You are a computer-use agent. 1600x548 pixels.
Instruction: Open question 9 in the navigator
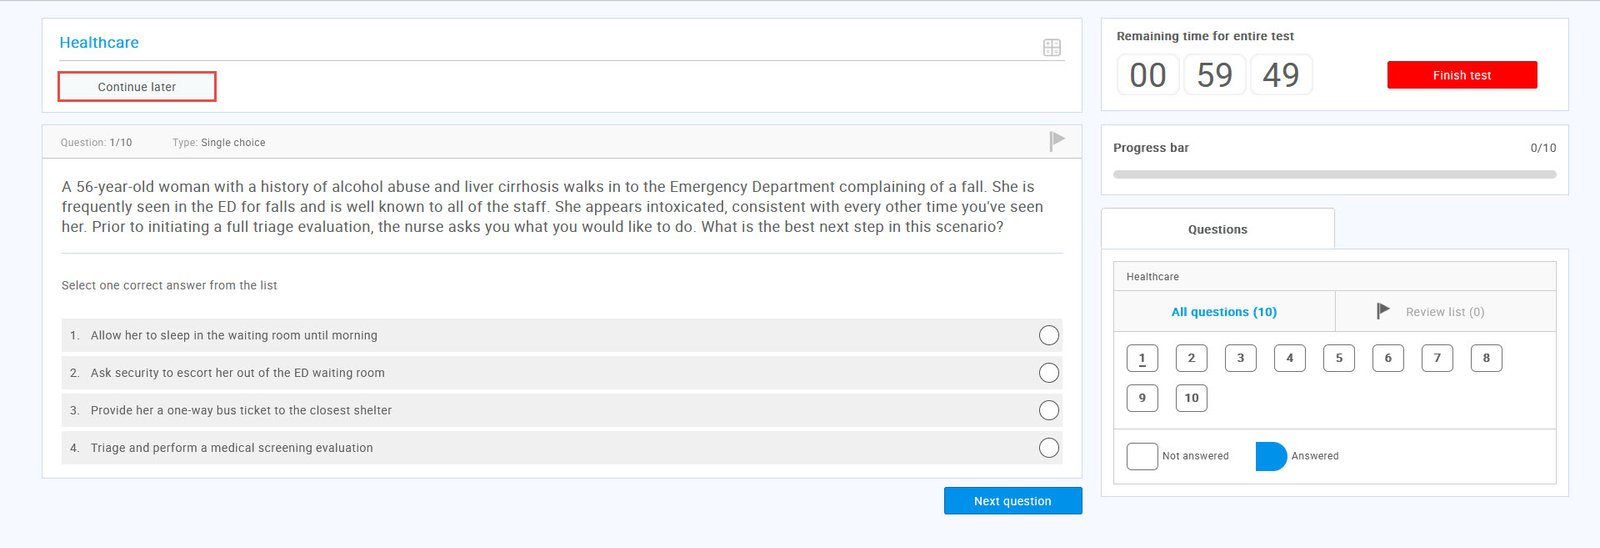click(1142, 398)
